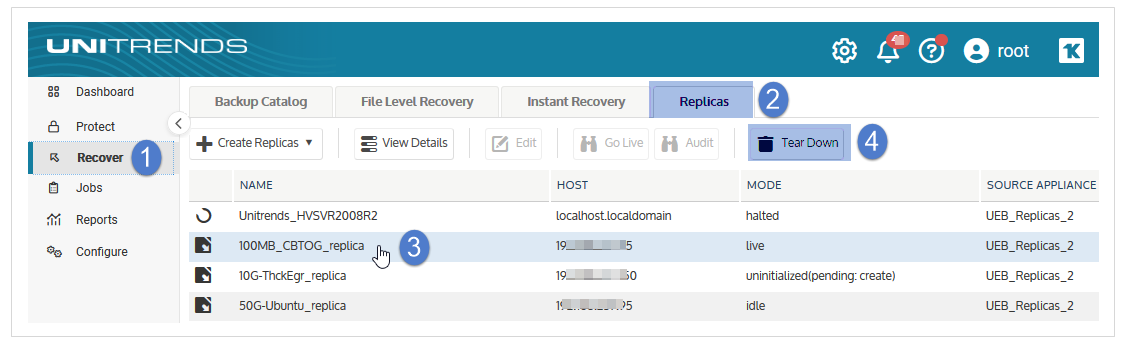The image size is (1142, 363).
Task: Collapse the sidebar with the chevron
Action: click(x=179, y=122)
